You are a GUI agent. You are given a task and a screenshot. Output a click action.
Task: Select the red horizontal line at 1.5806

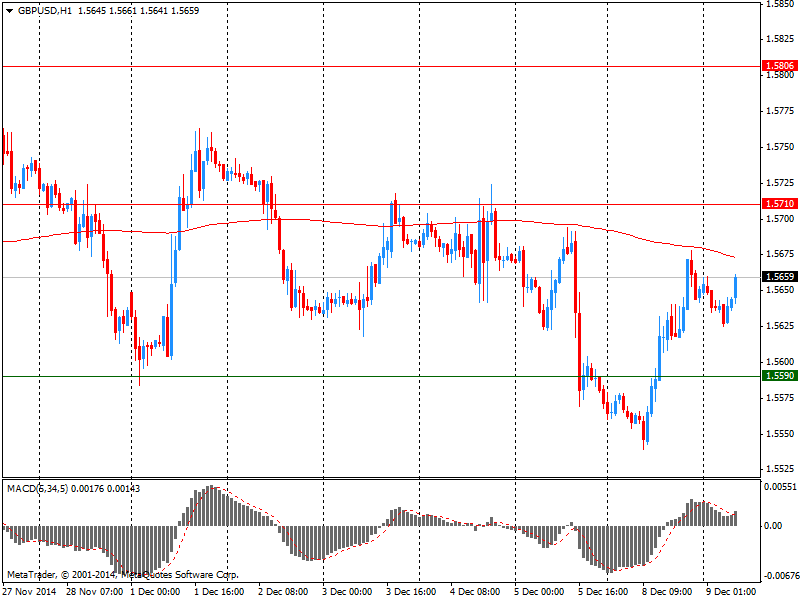(381, 66)
